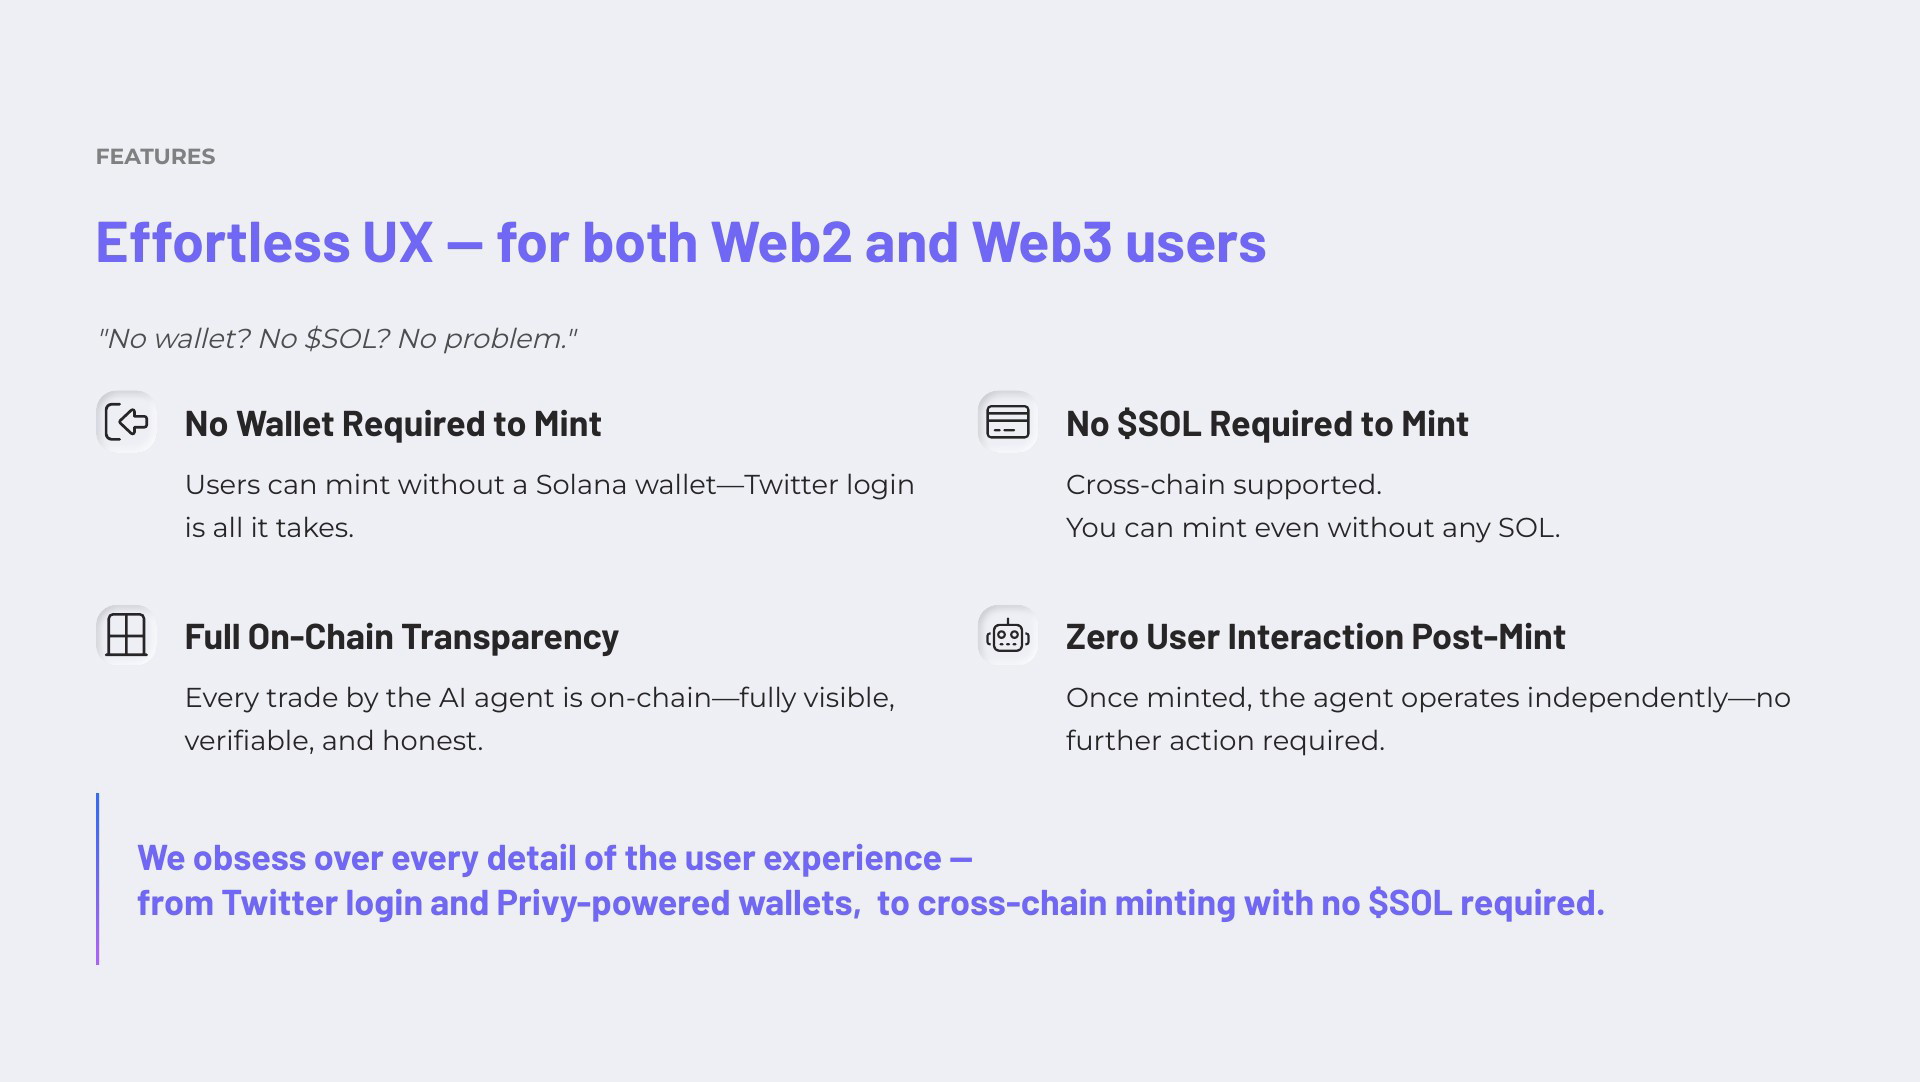Click the "We obsess over every detail" line
1920x1082 pixels.
(554, 858)
